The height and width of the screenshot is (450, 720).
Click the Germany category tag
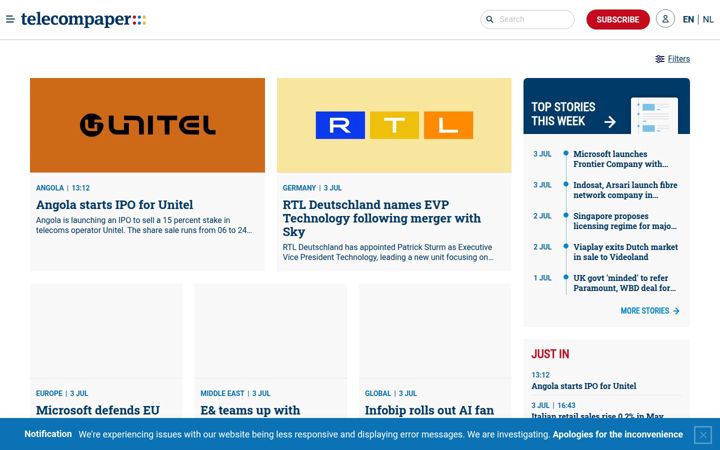pos(299,188)
